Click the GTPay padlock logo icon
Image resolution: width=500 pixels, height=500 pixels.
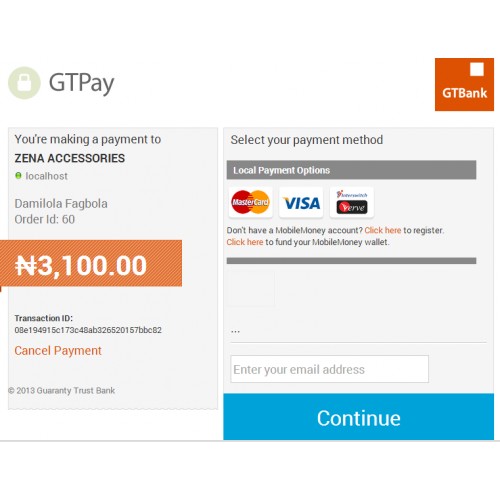(x=24, y=83)
